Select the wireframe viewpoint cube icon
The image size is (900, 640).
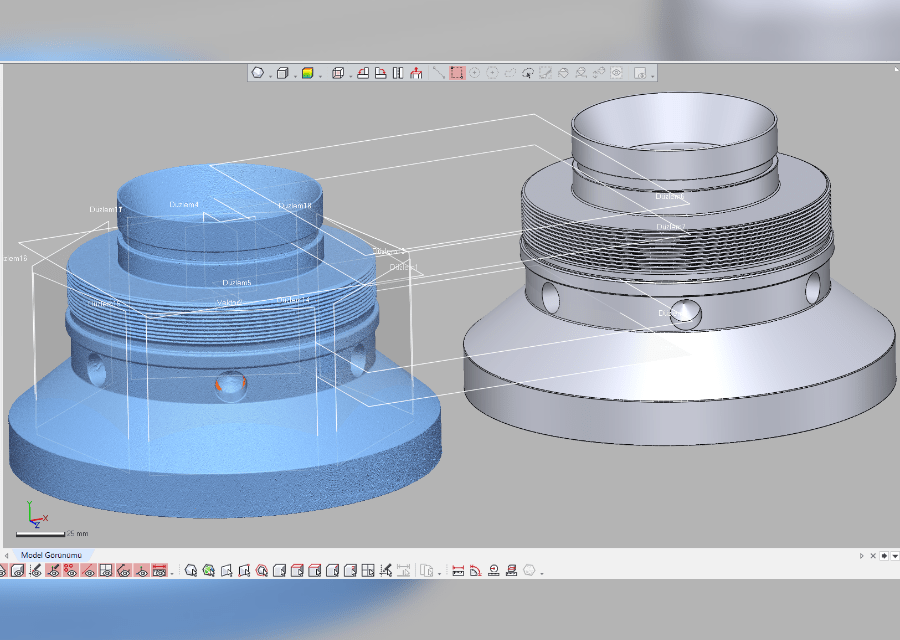338,73
